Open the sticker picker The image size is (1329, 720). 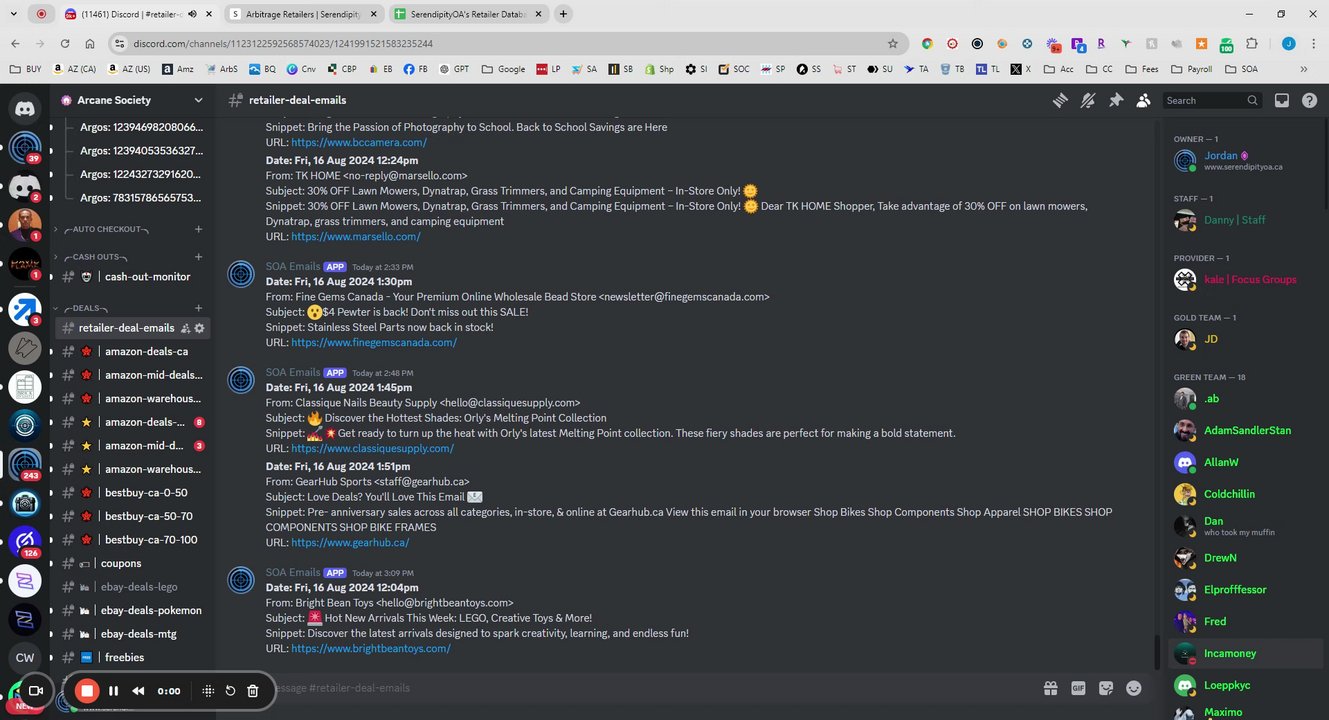(x=1106, y=688)
